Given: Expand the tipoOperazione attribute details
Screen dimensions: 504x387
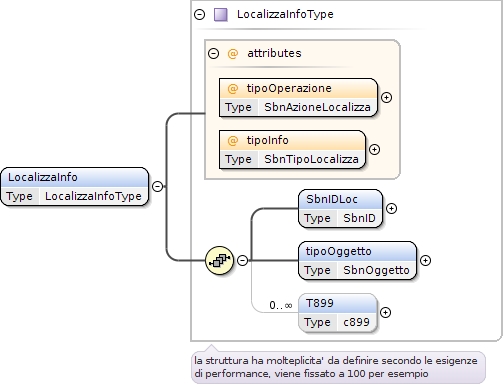Looking at the screenshot, I should pos(386,98).
